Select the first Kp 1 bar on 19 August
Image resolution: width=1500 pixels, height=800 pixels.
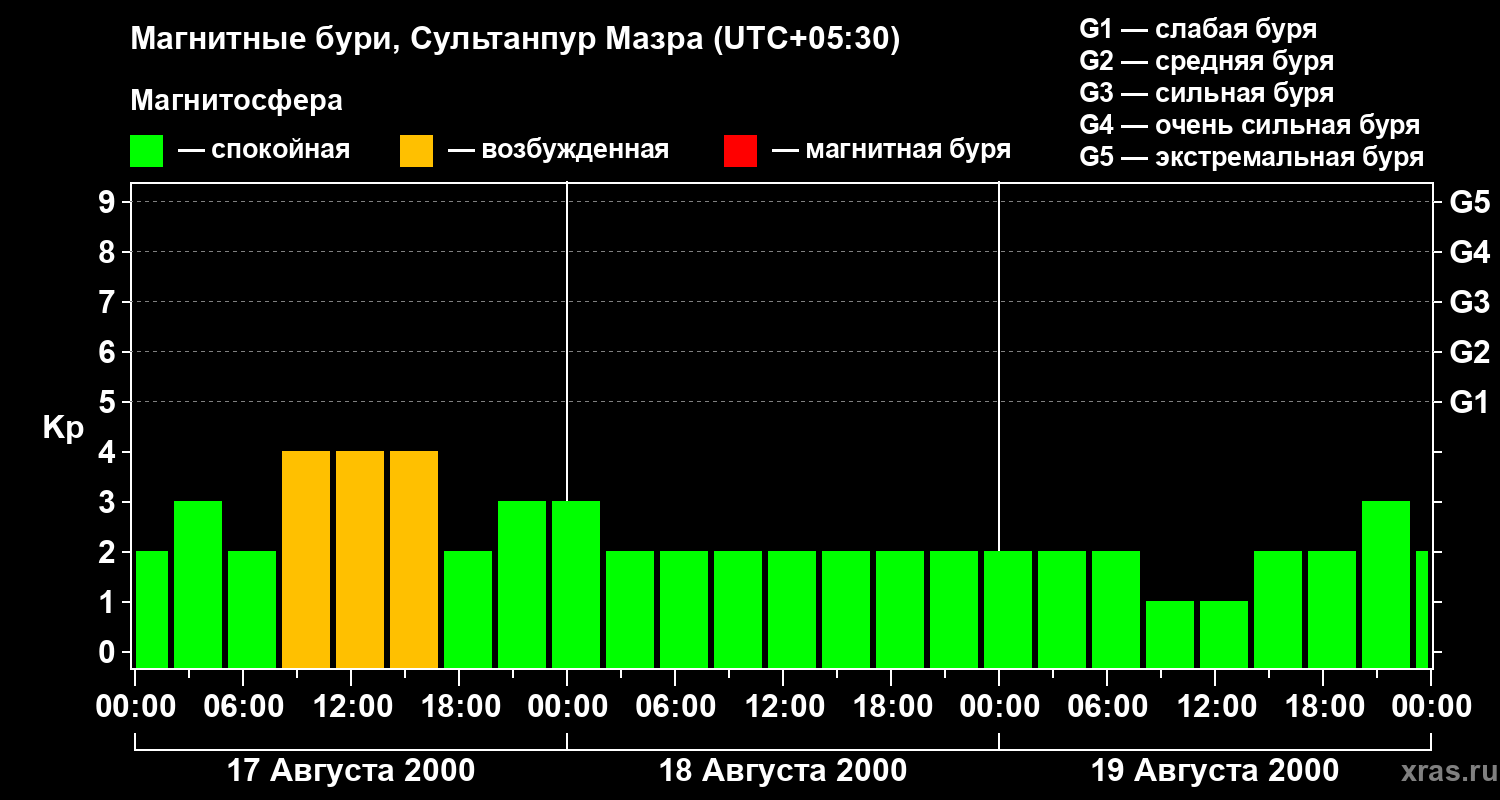[x=1170, y=634]
